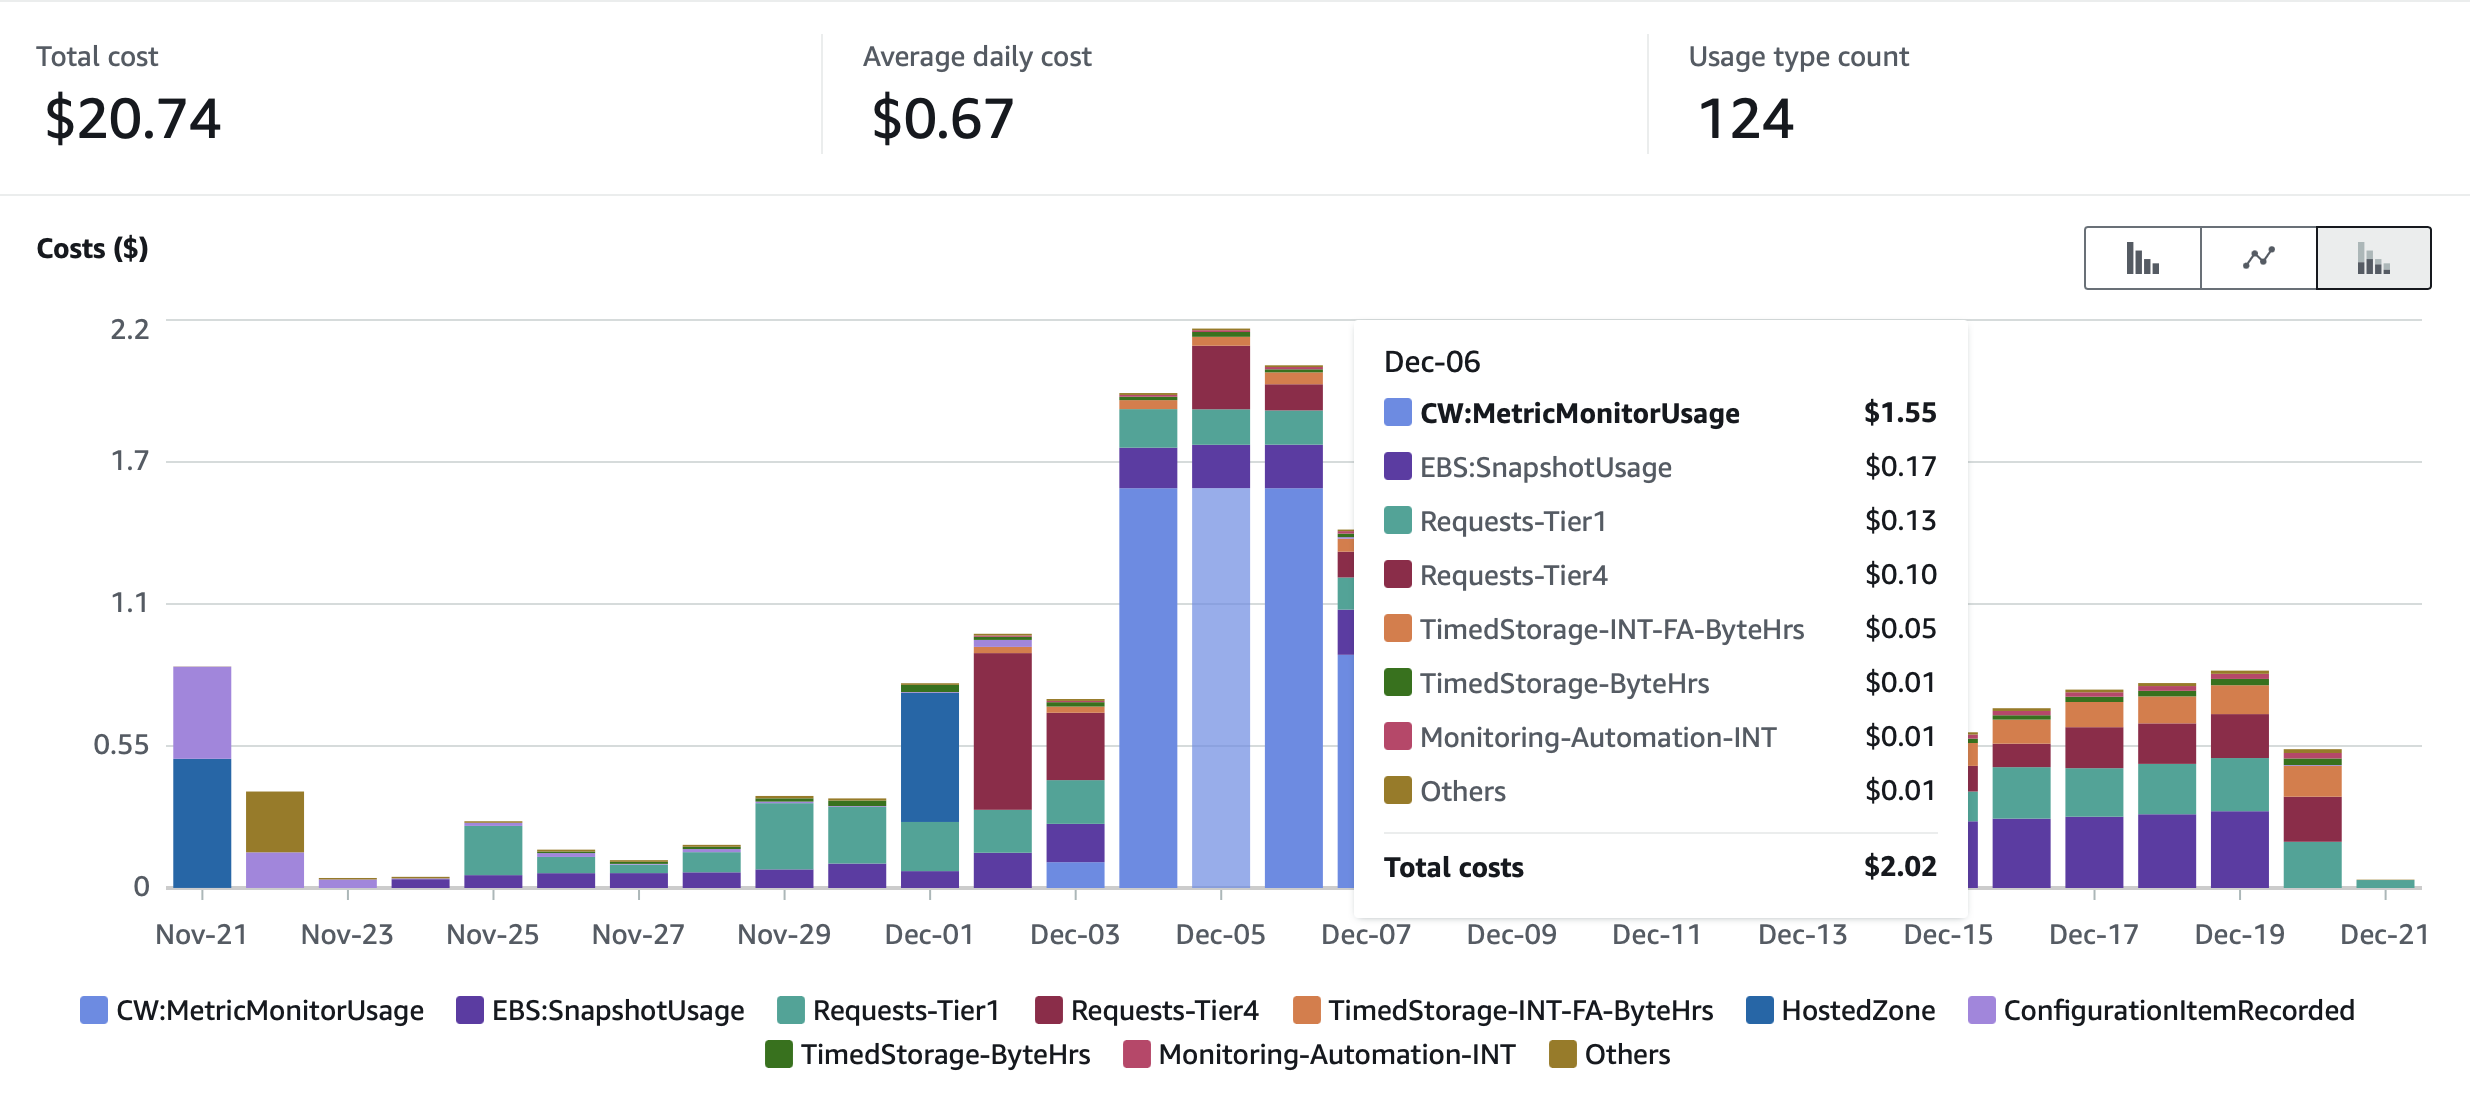Select the highlighted Dec-05 bar

pyautogui.click(x=1221, y=608)
